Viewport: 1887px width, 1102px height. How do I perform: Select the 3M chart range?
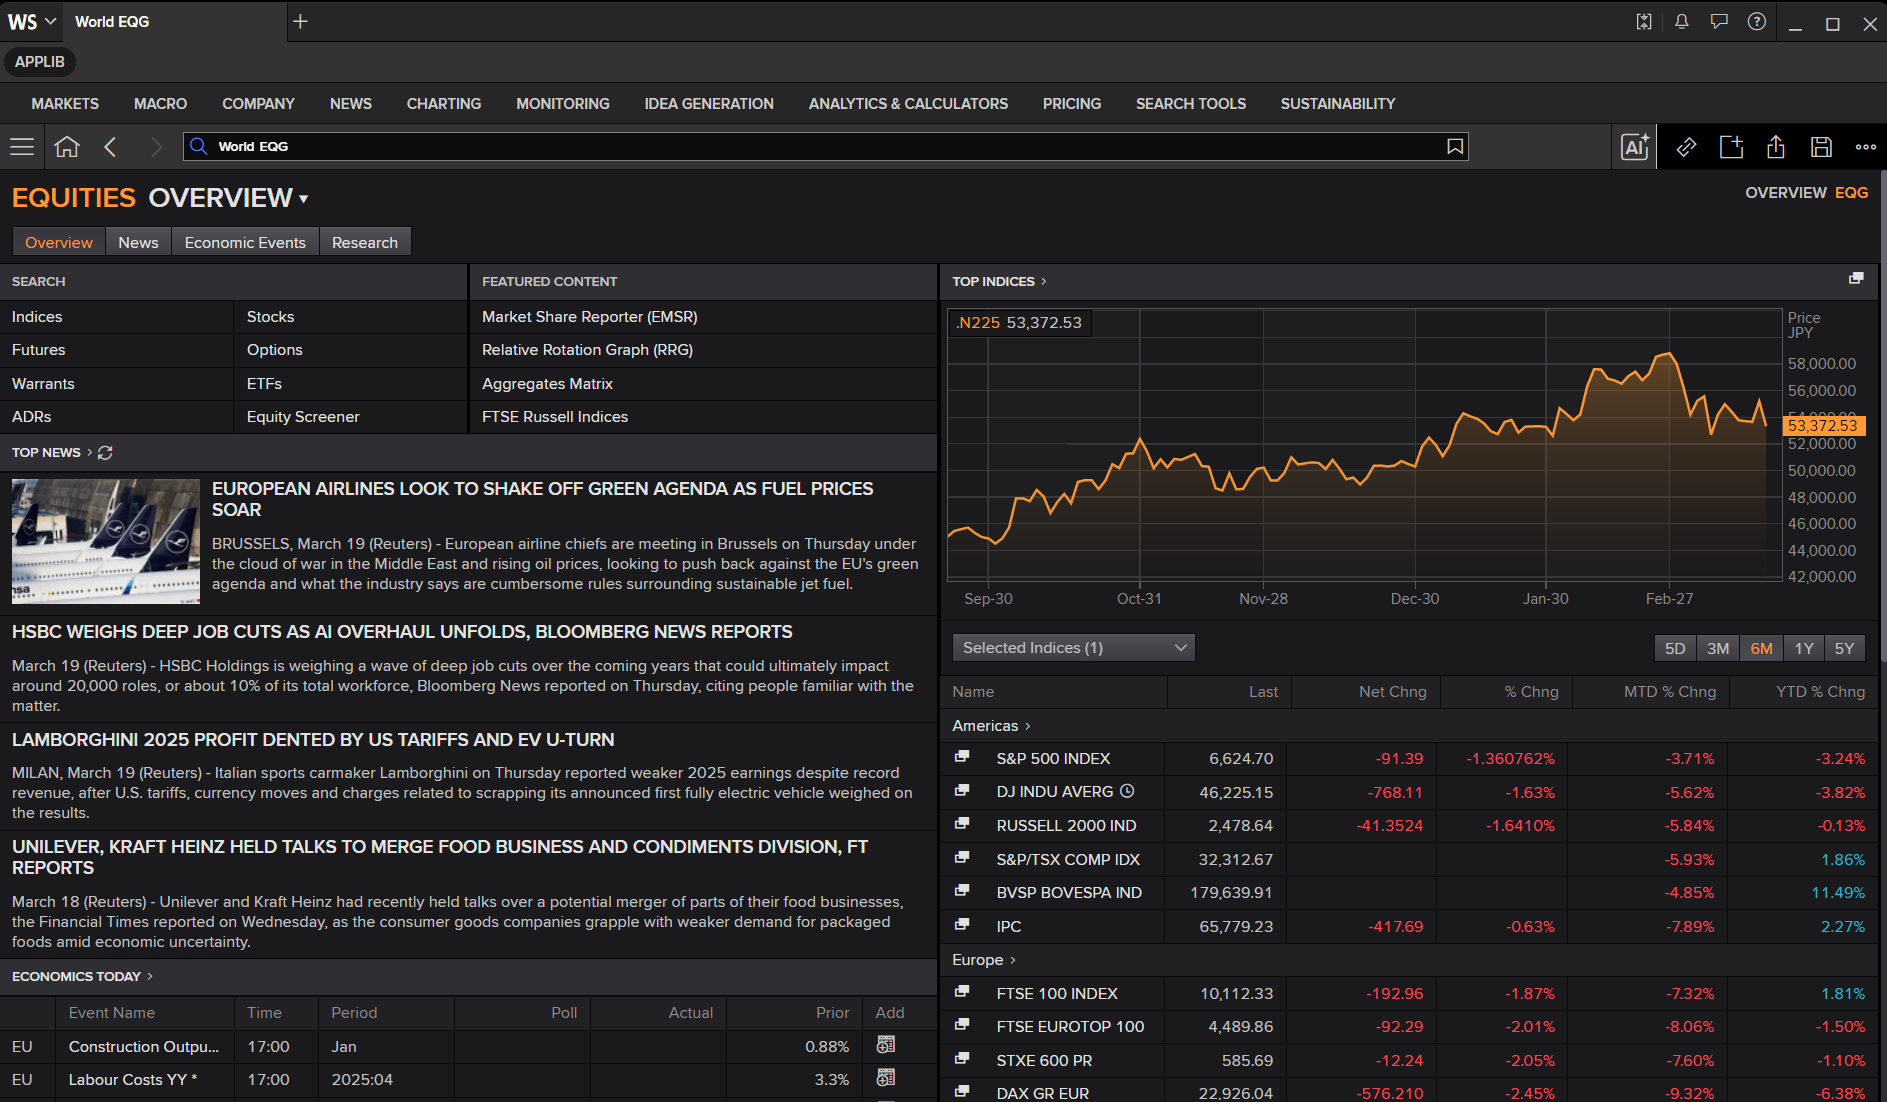point(1718,648)
